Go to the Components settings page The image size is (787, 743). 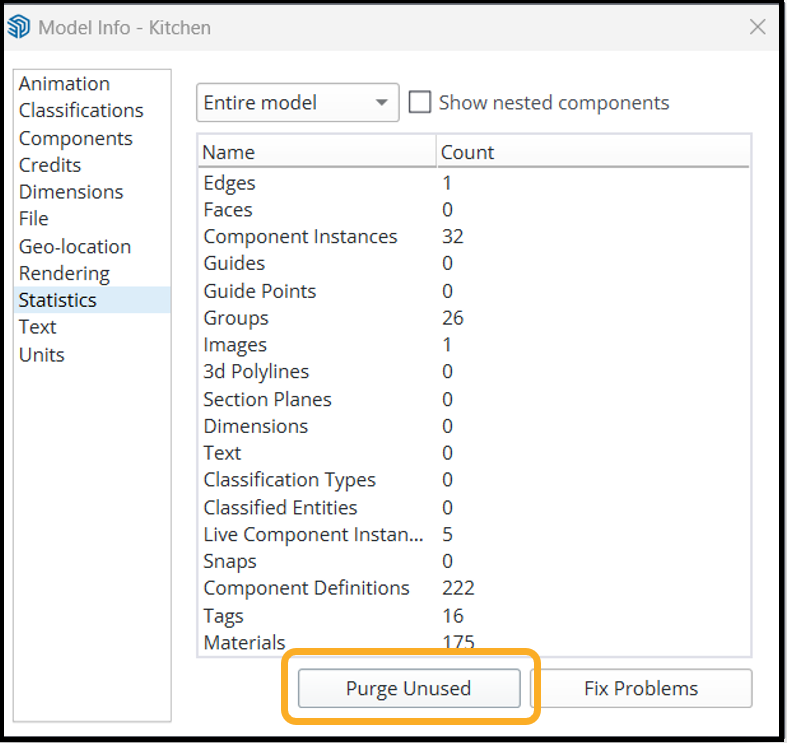(75, 138)
